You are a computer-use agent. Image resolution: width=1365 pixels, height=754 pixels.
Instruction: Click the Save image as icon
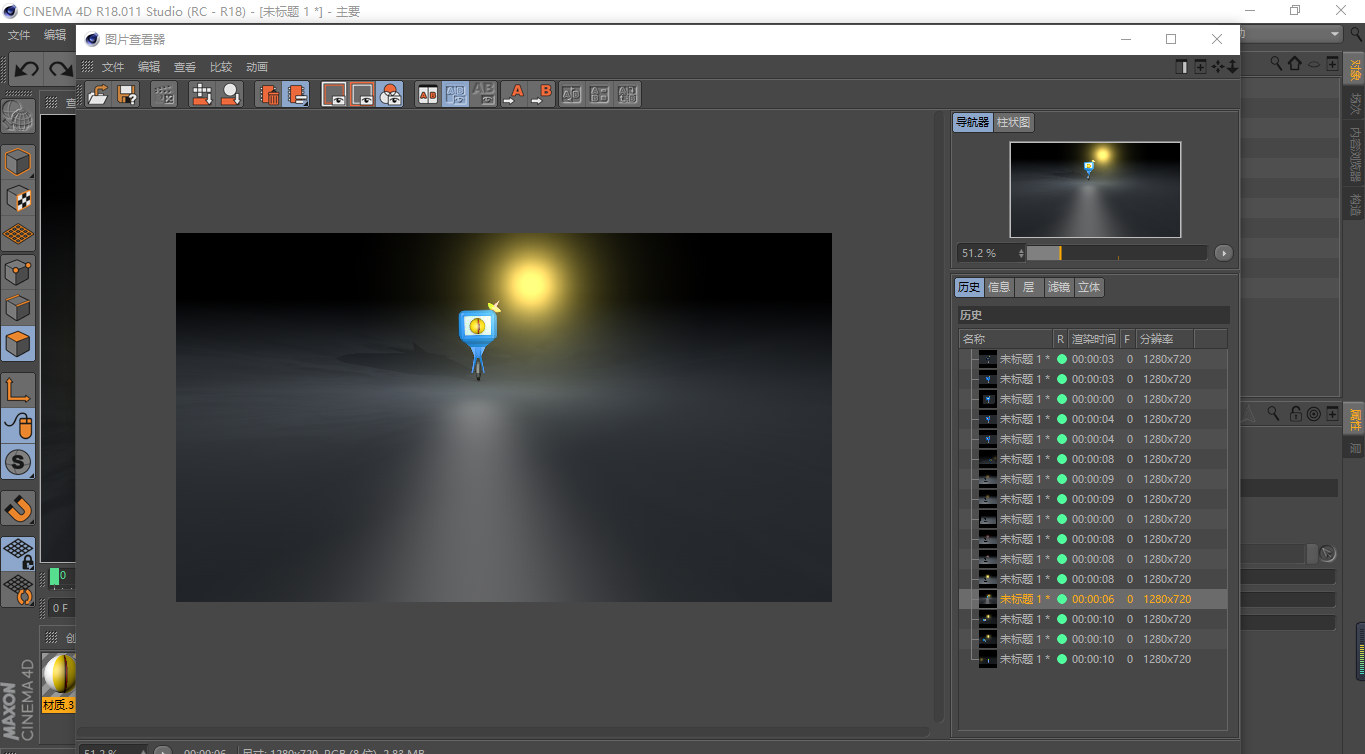pos(127,94)
